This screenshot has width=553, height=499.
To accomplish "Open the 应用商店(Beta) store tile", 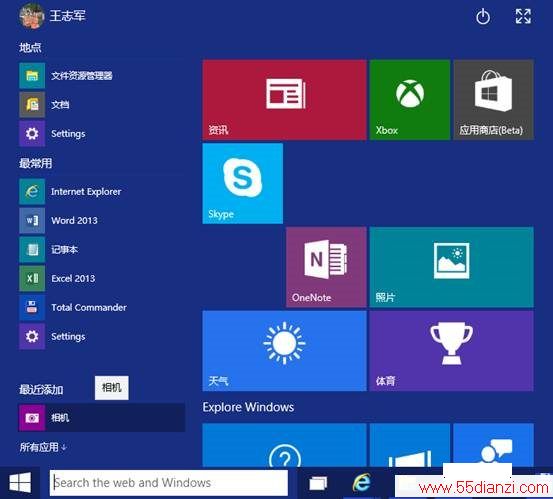I will coord(493,100).
